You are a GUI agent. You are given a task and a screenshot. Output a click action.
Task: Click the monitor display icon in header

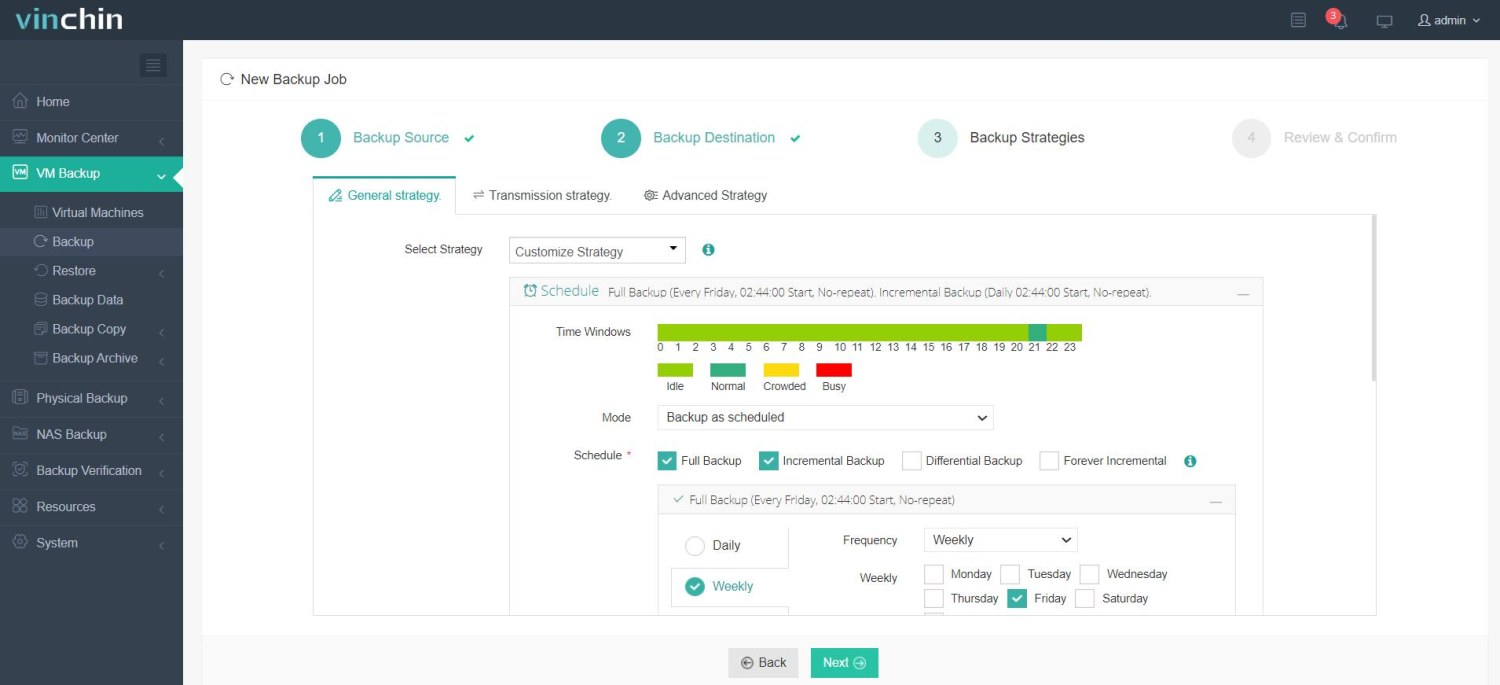[1384, 21]
